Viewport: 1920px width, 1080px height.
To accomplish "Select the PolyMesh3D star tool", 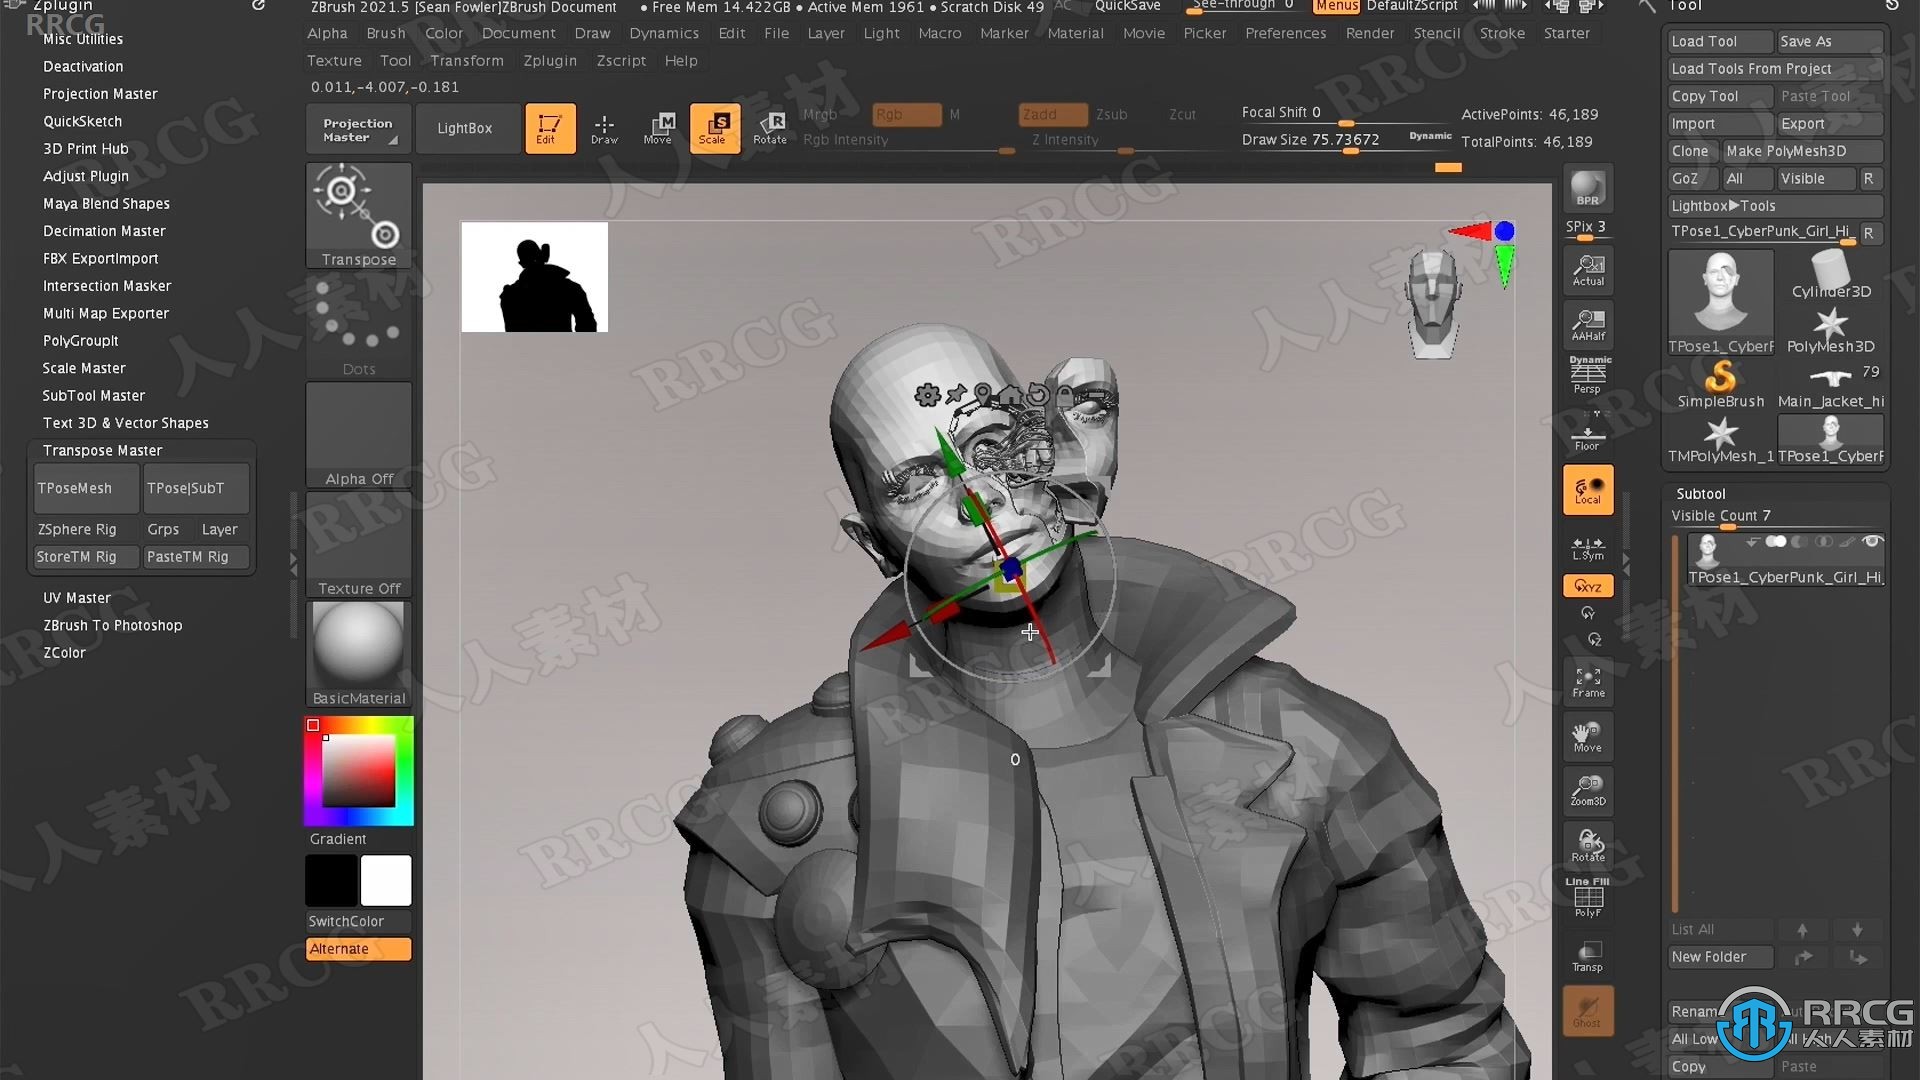I will 1831,330.
